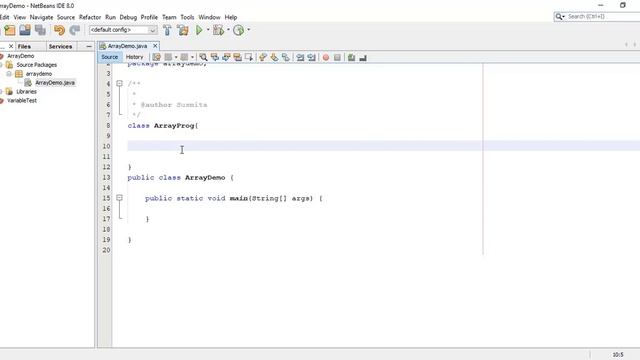Switch to Source view
Image resolution: width=640 pixels, height=360 pixels.
click(x=109, y=57)
